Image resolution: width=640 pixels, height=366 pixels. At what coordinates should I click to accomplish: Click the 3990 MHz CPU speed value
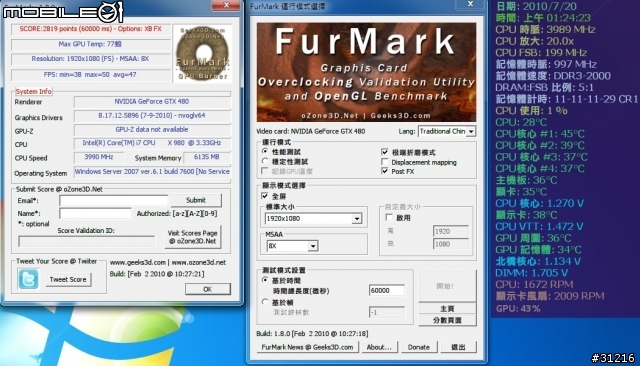(x=99, y=157)
